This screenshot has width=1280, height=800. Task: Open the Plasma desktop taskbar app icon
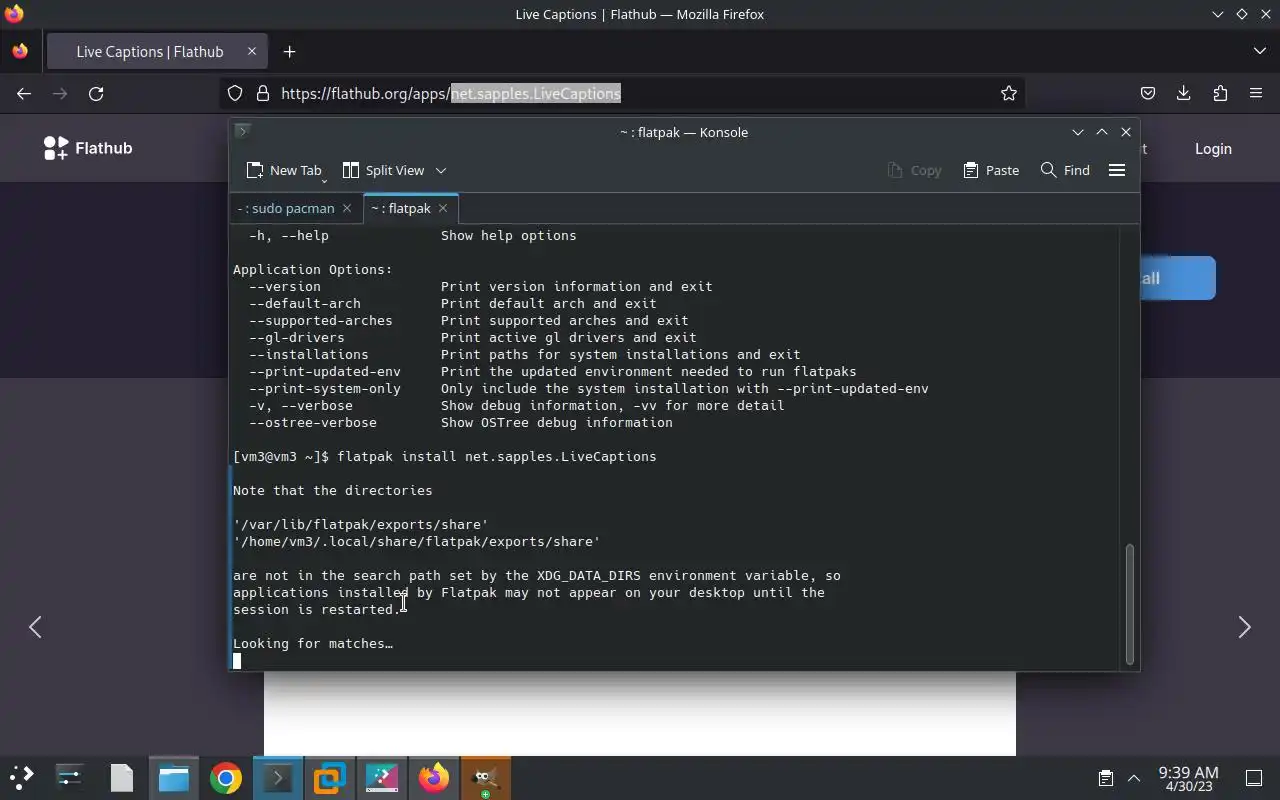coord(382,777)
